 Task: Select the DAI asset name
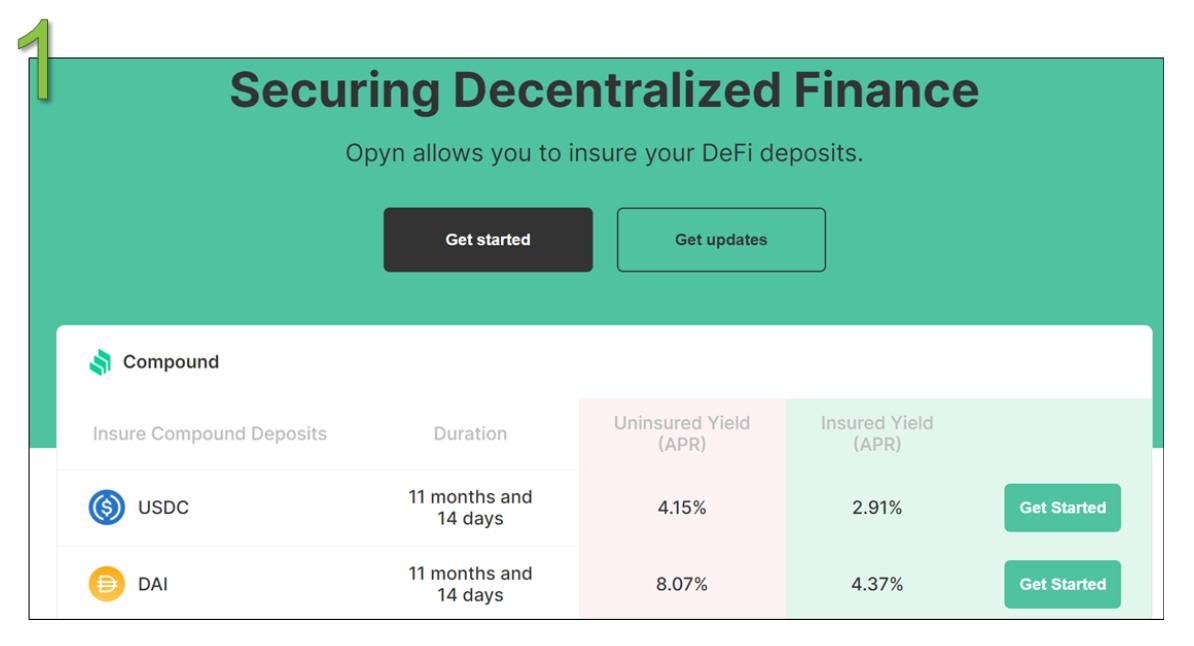(x=153, y=585)
